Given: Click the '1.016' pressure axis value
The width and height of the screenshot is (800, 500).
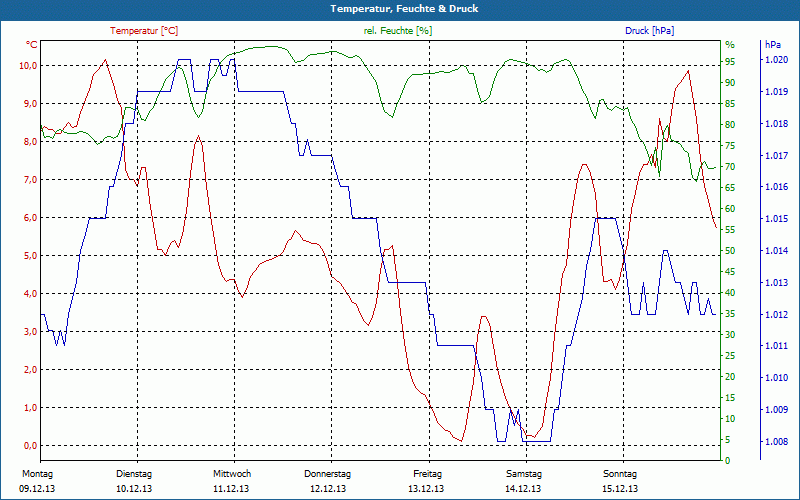Looking at the screenshot, I should (776, 187).
